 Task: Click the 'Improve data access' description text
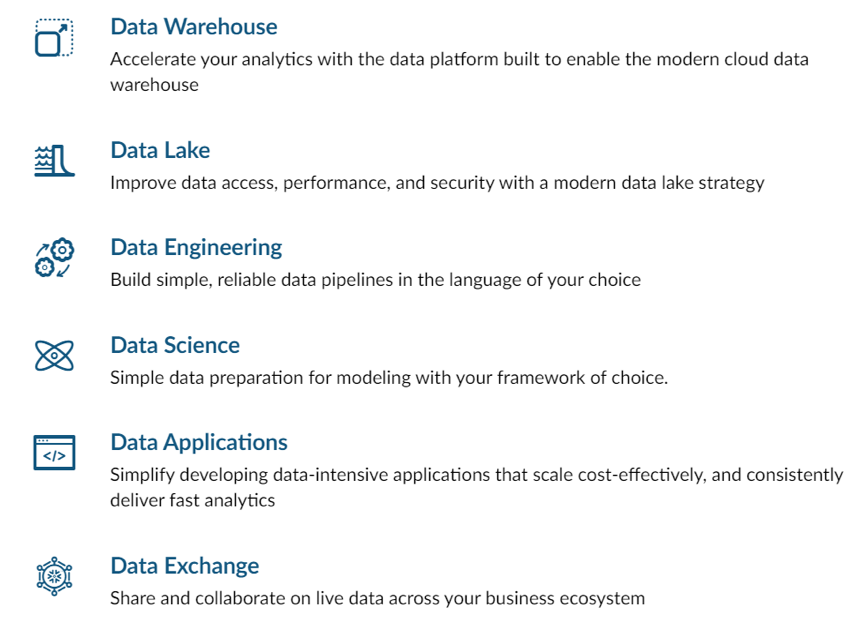point(437,183)
